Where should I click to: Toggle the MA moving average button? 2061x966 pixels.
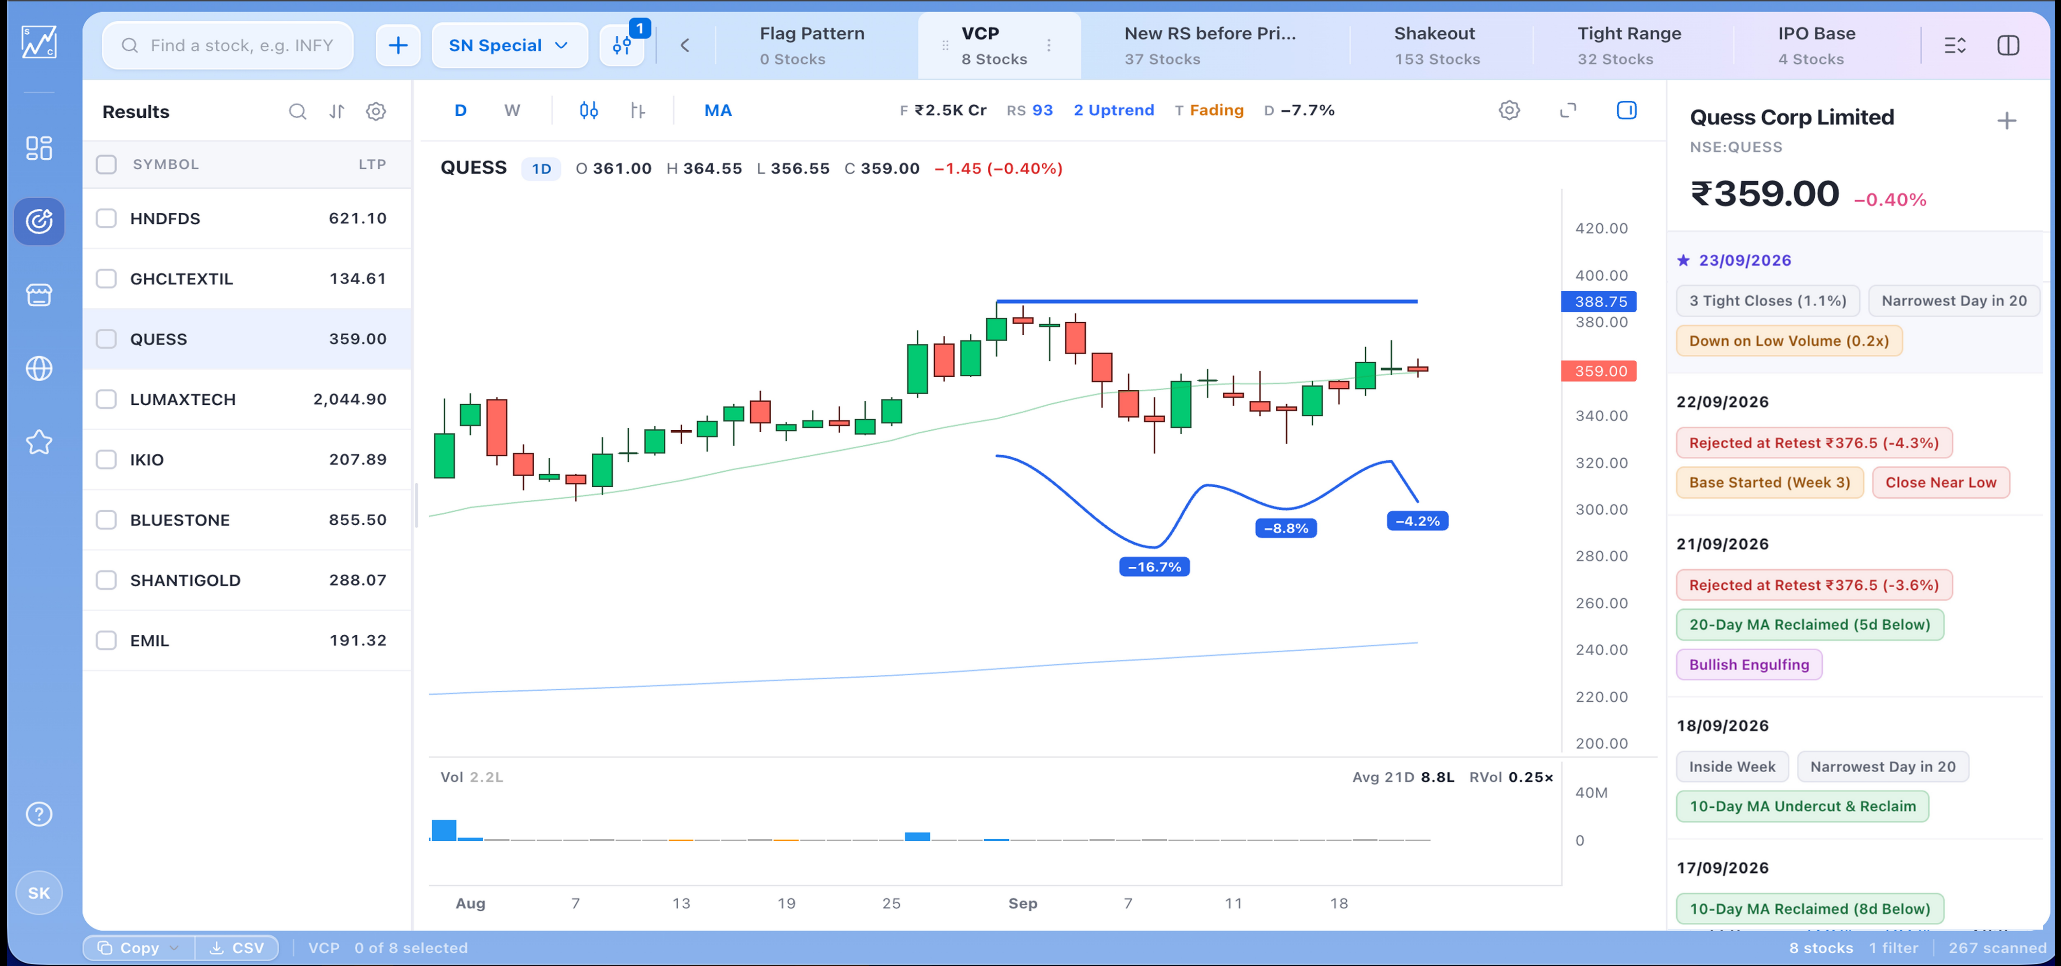coord(718,110)
